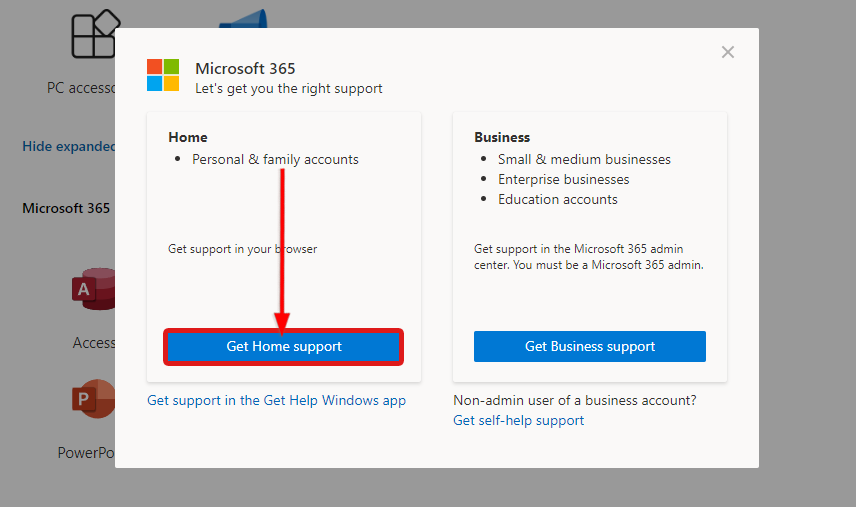
Task: Select the red Access app icon
Action: click(x=93, y=289)
